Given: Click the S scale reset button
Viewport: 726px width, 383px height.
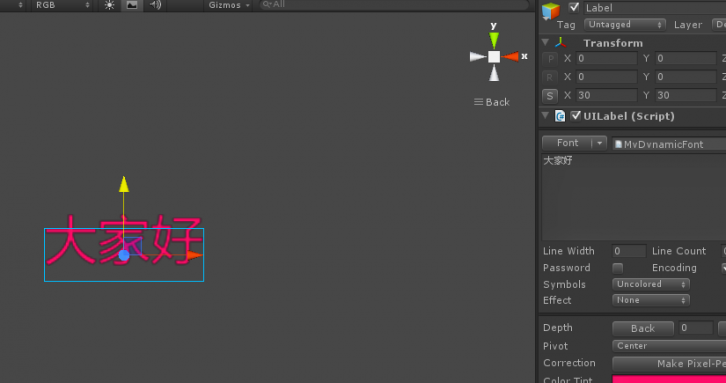Looking at the screenshot, I should coord(550,96).
